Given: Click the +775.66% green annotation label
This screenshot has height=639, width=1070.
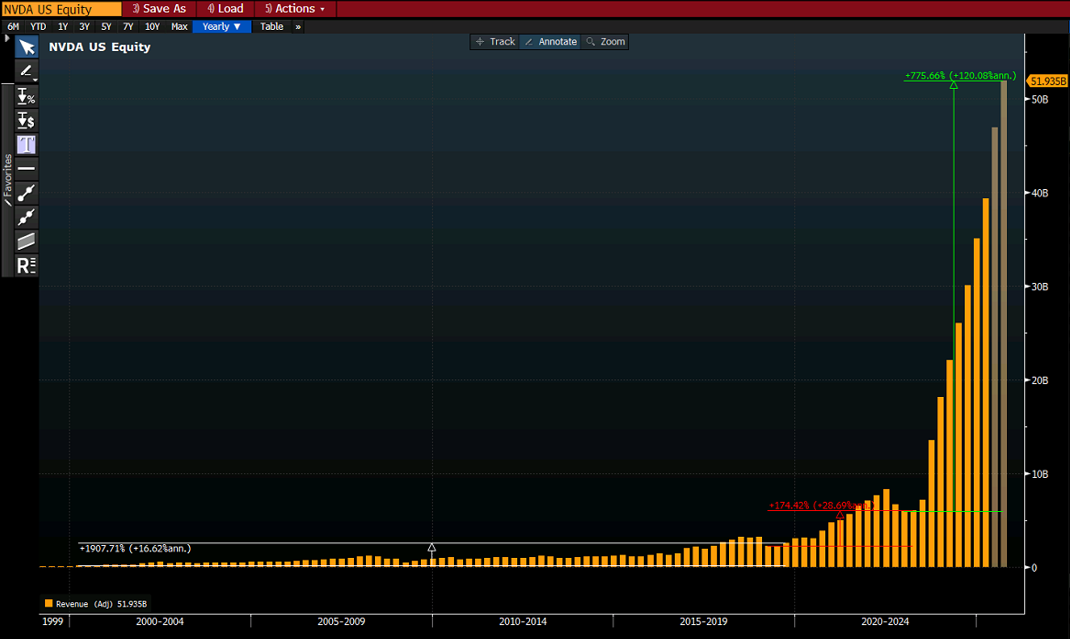Looking at the screenshot, I should click(960, 76).
